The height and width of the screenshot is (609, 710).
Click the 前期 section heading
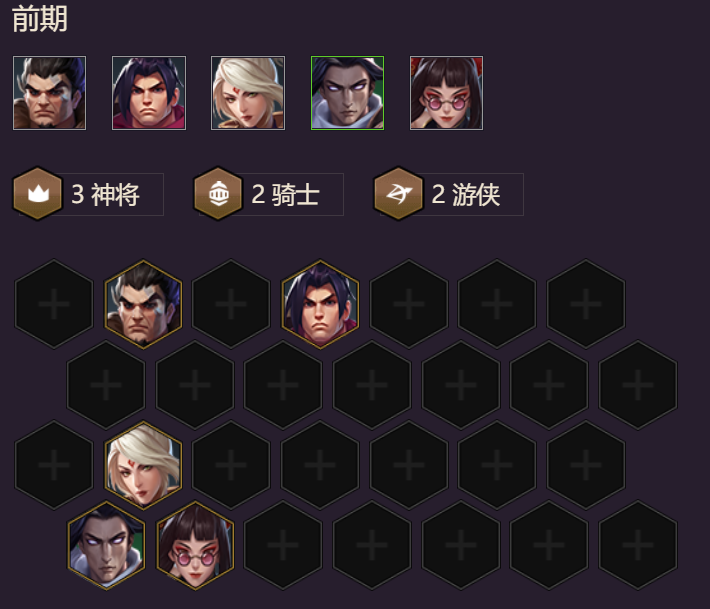click(40, 19)
